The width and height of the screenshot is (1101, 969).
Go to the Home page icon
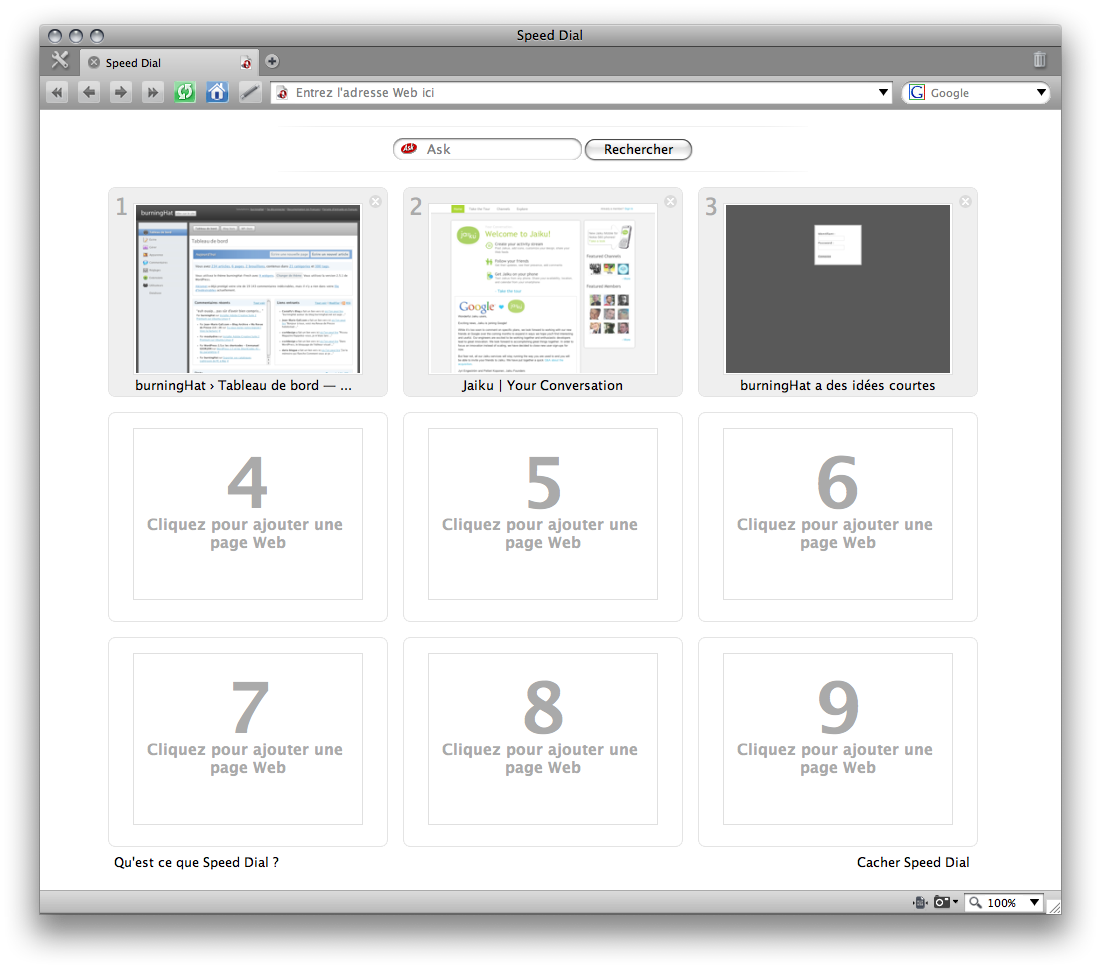[x=217, y=92]
